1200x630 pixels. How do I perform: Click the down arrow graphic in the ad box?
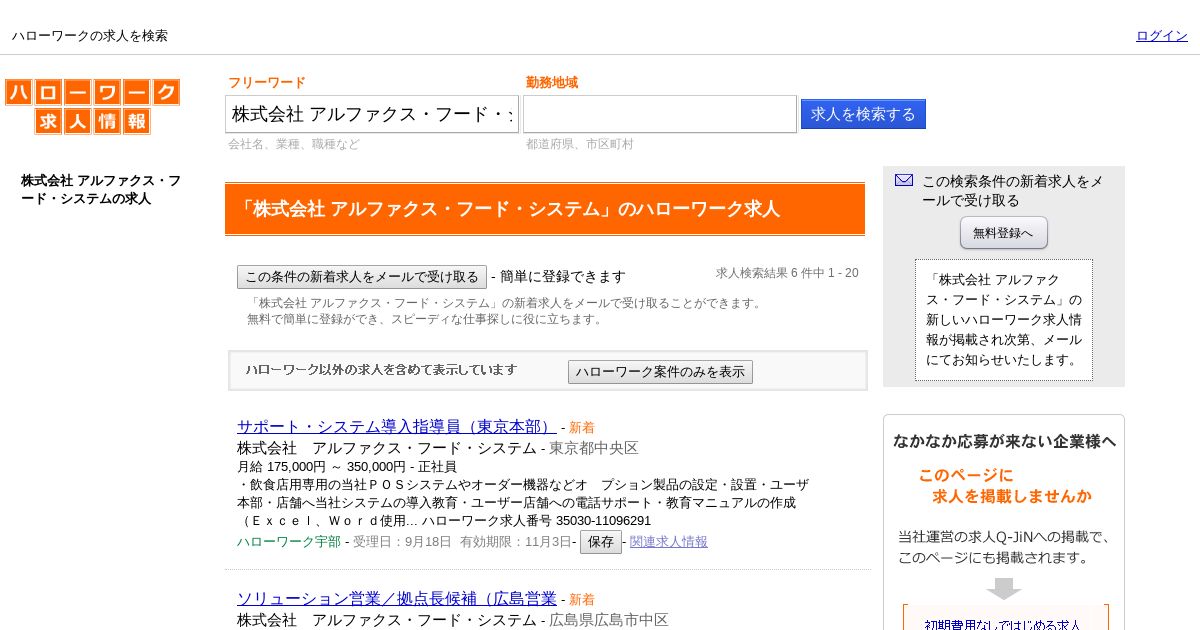[x=1004, y=588]
